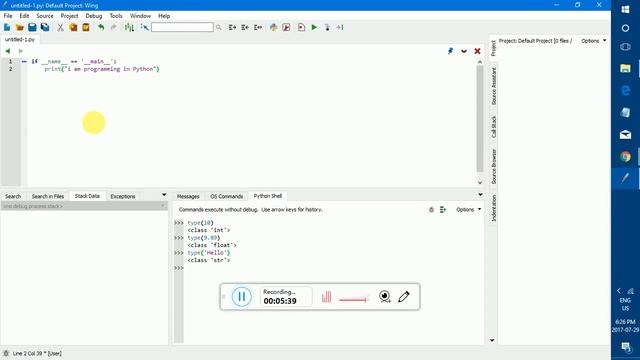Image resolution: width=640 pixels, height=360 pixels.
Task: Open the Help menu
Action: pos(164,16)
